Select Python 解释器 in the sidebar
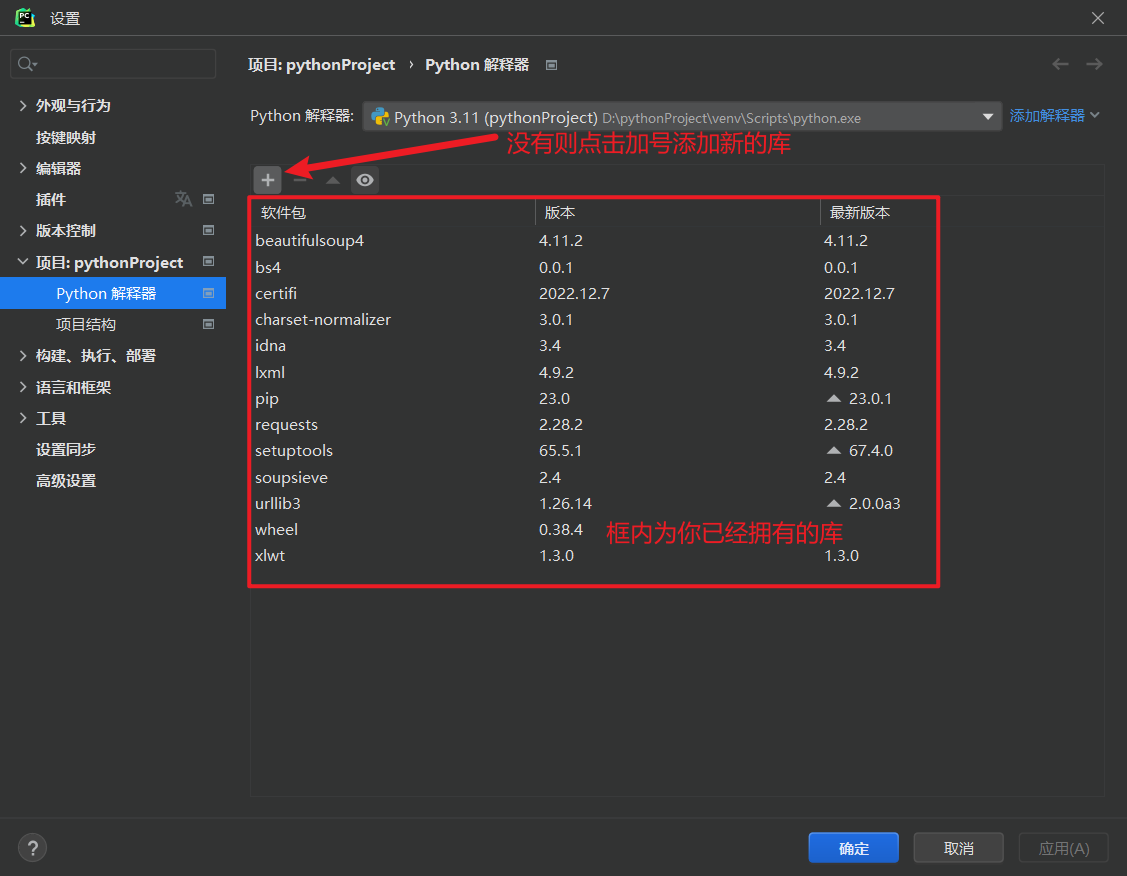This screenshot has height=876, width=1127. click(x=113, y=293)
